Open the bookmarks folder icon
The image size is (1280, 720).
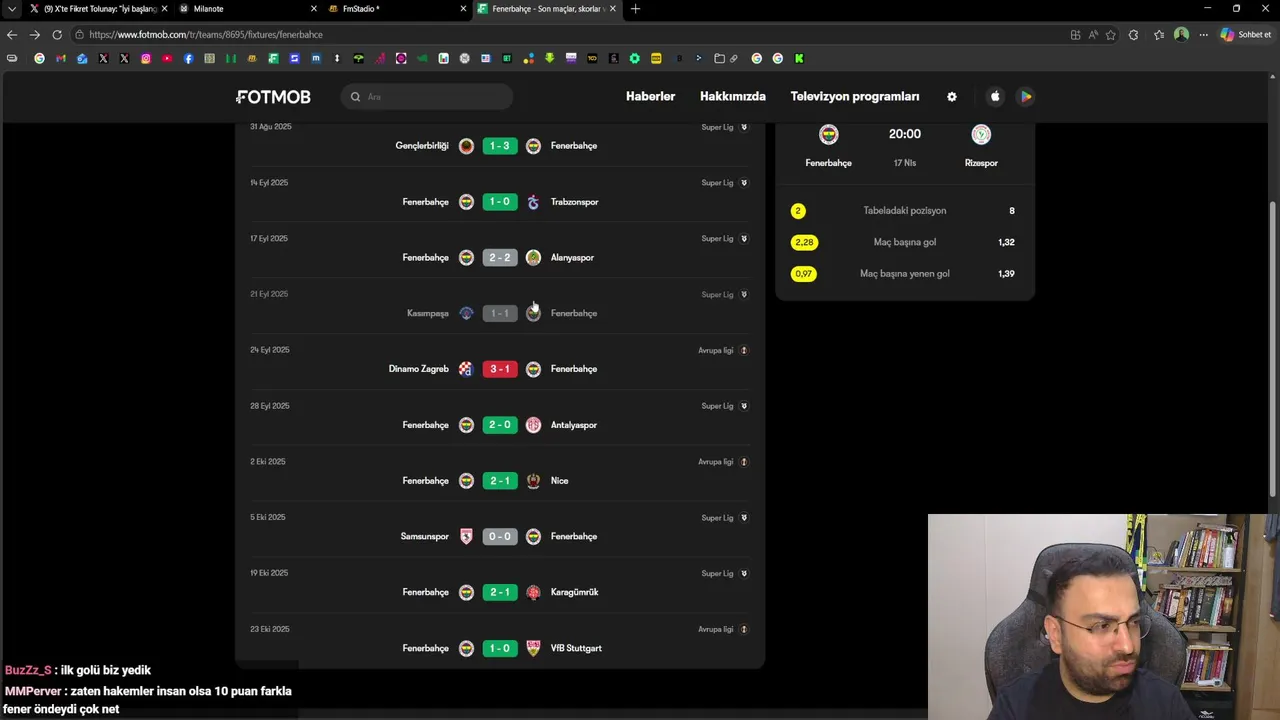(719, 59)
